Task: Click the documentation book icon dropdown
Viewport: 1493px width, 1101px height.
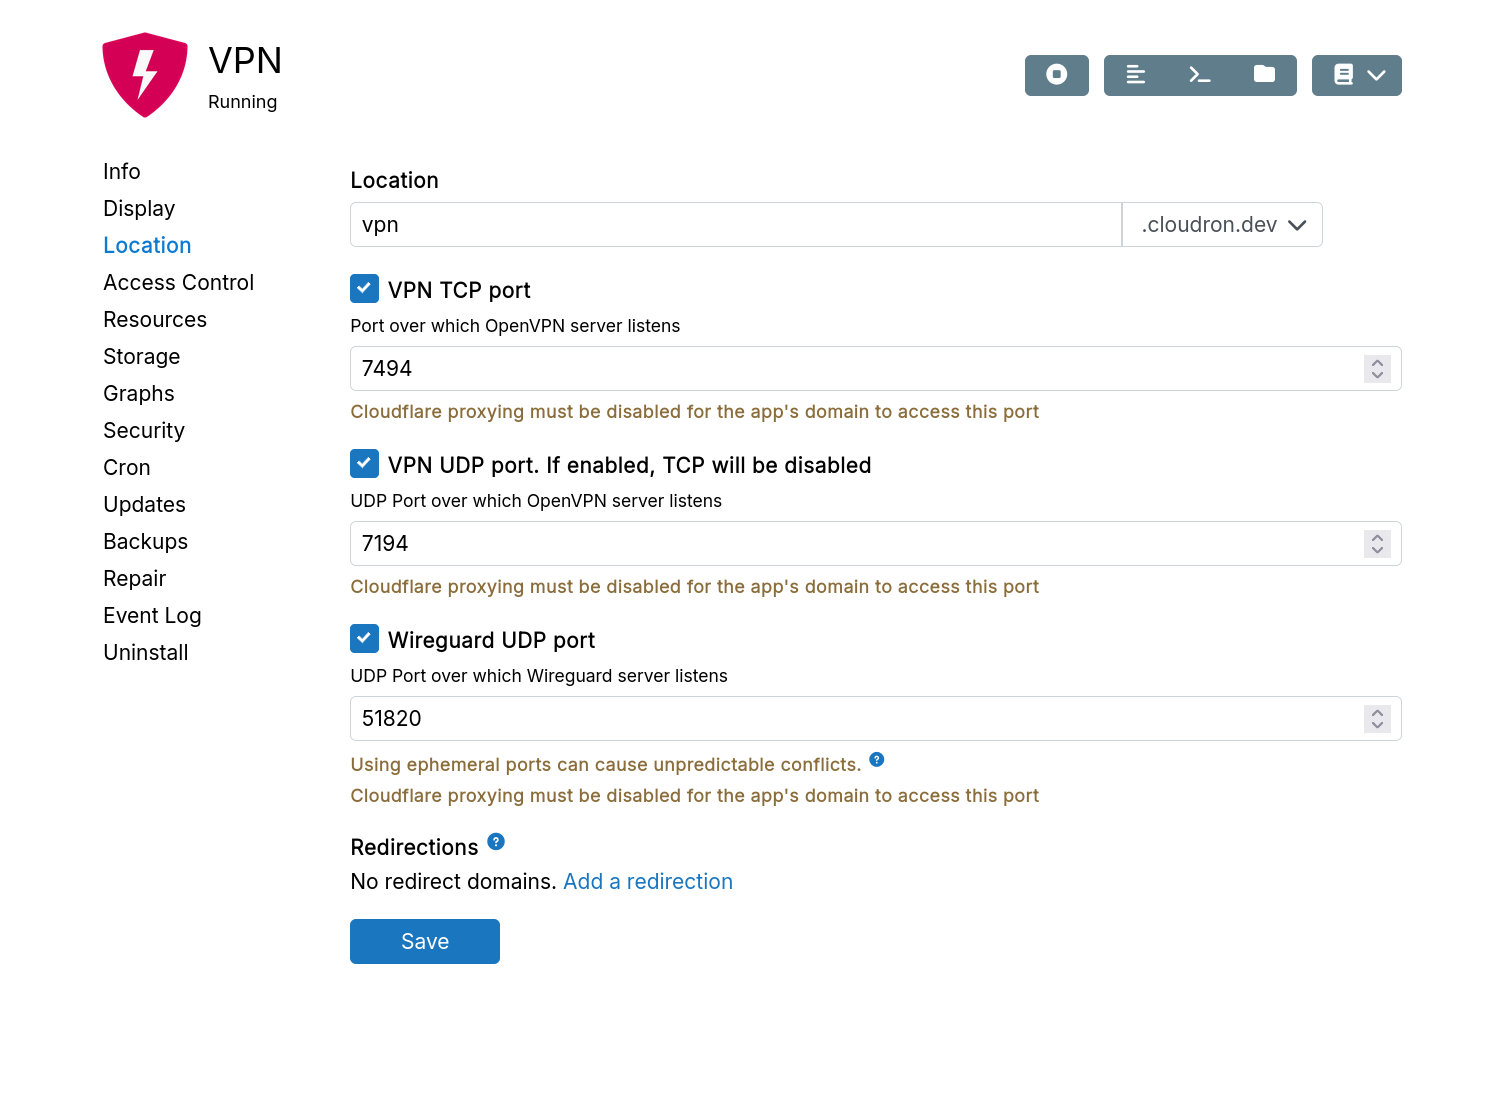Action: point(1356,75)
